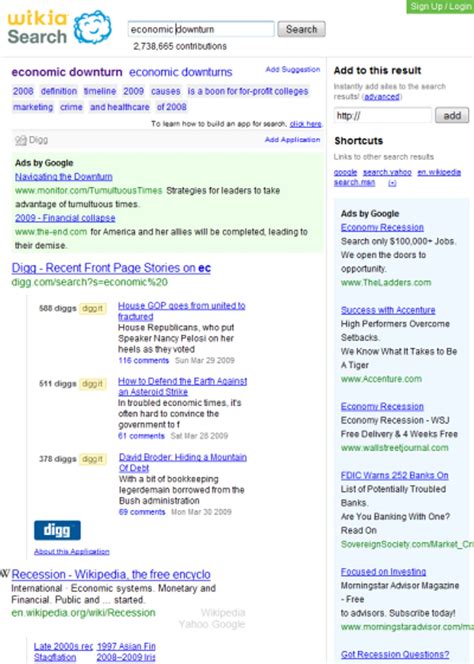This screenshot has width=474, height=664.
Task: Select 'is a boon for for-profit colleges' tag
Action: tap(248, 91)
